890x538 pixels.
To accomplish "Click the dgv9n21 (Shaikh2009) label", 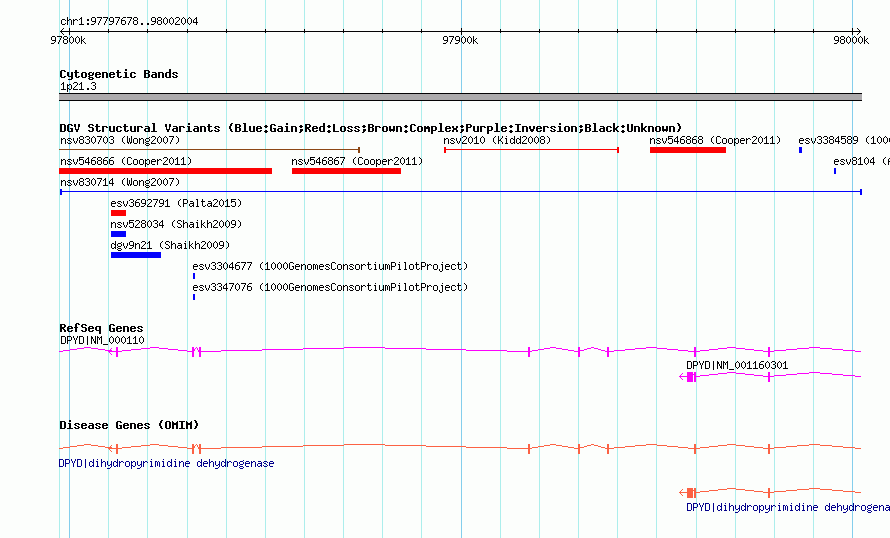I will (x=170, y=245).
